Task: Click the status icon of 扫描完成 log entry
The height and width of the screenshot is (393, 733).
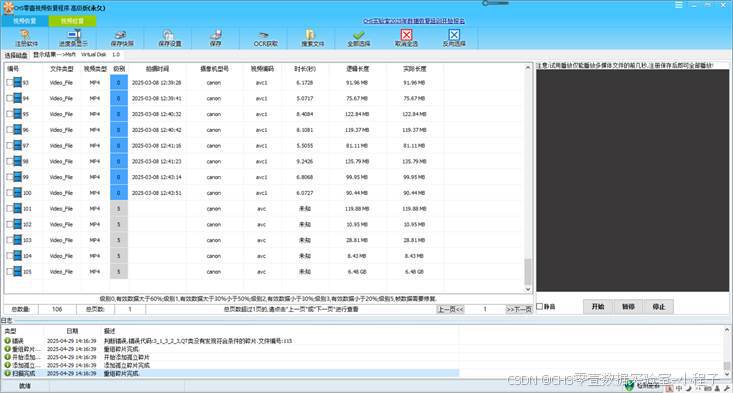Action: coord(7,373)
